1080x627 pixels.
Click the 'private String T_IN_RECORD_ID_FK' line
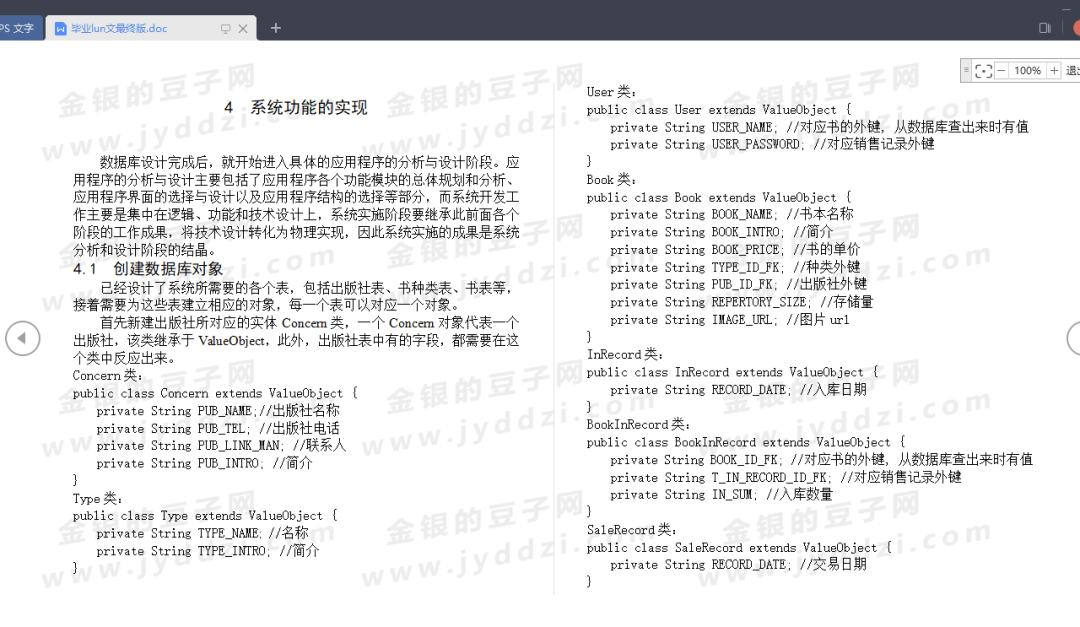pyautogui.click(x=785, y=477)
